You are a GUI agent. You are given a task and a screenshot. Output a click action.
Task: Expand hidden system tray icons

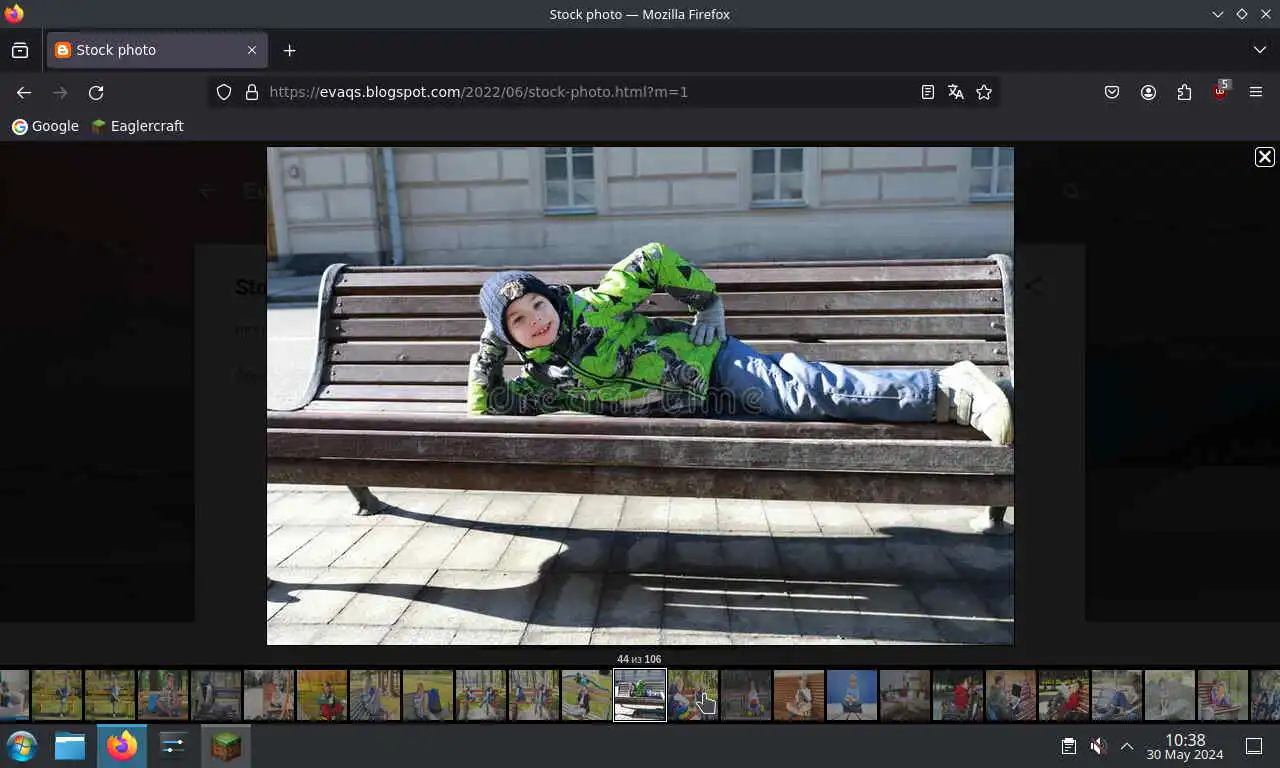tap(1127, 746)
